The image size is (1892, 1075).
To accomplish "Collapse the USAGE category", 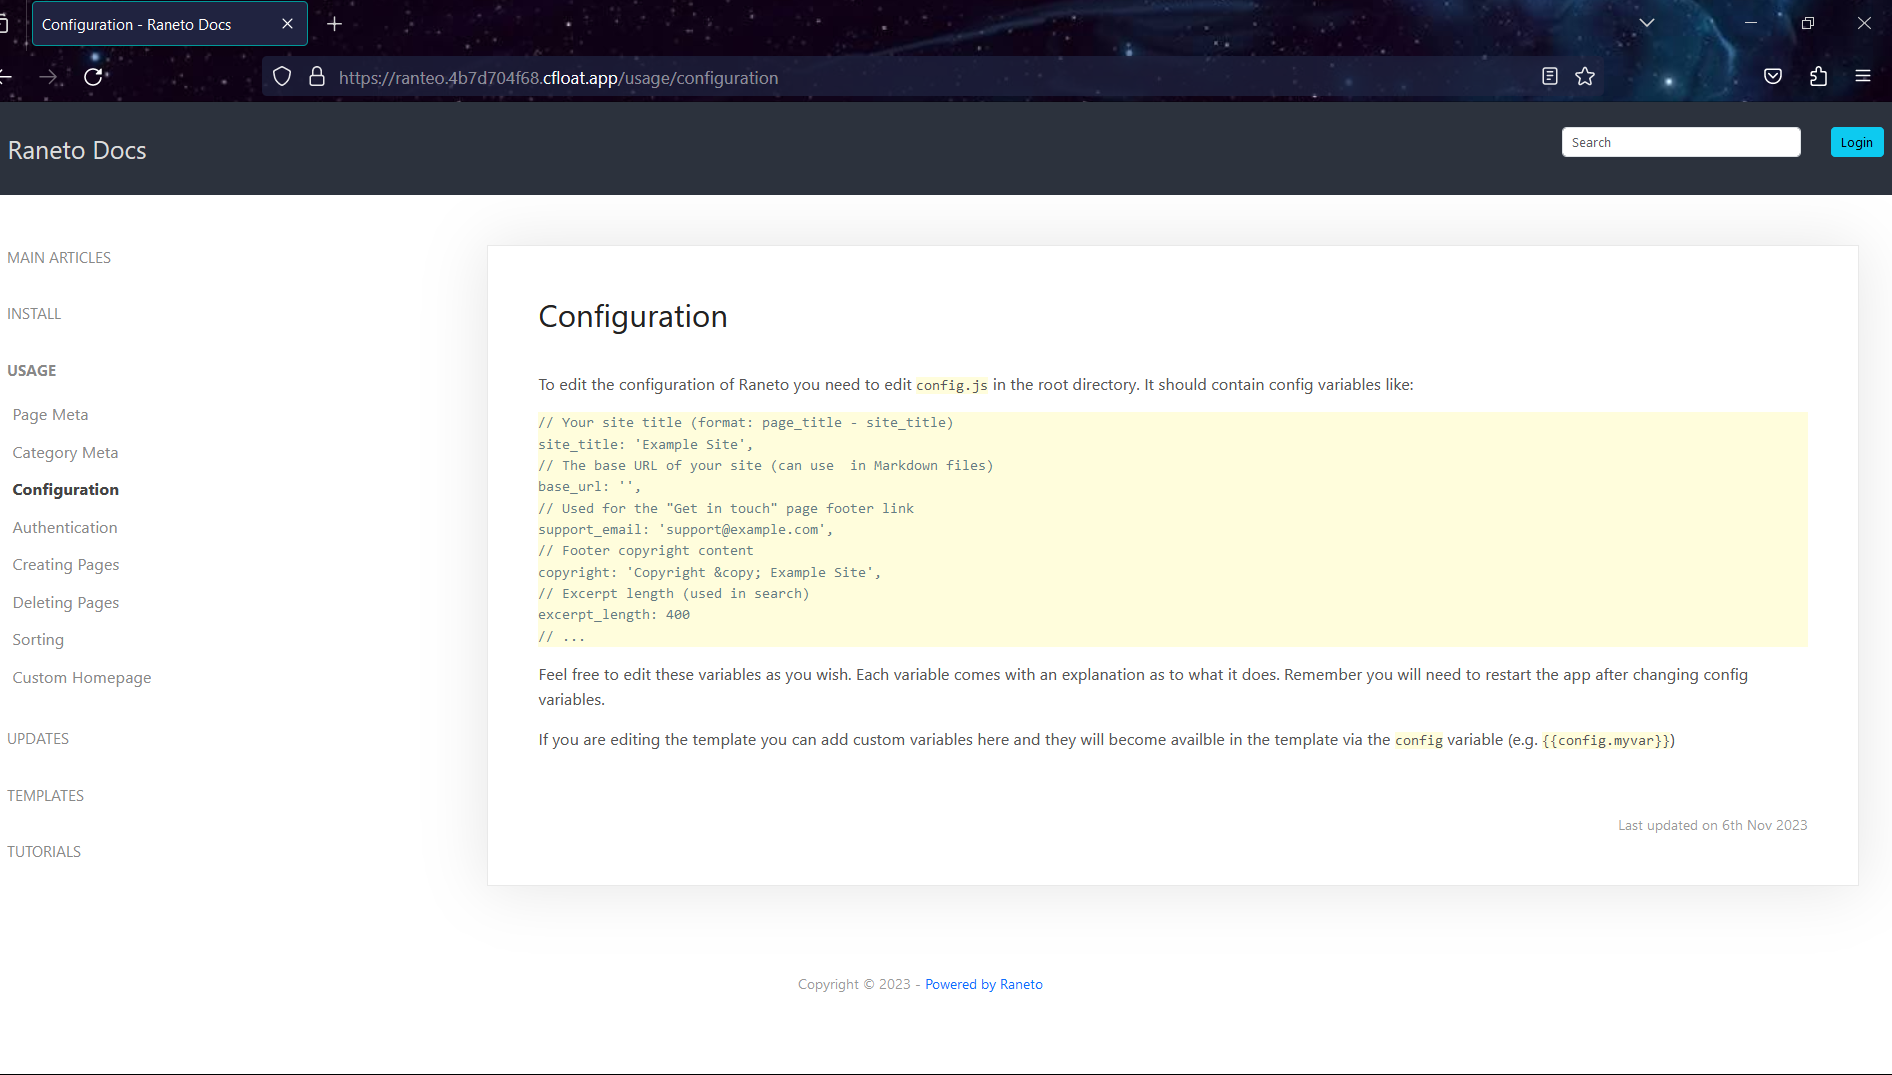I will 32,371.
